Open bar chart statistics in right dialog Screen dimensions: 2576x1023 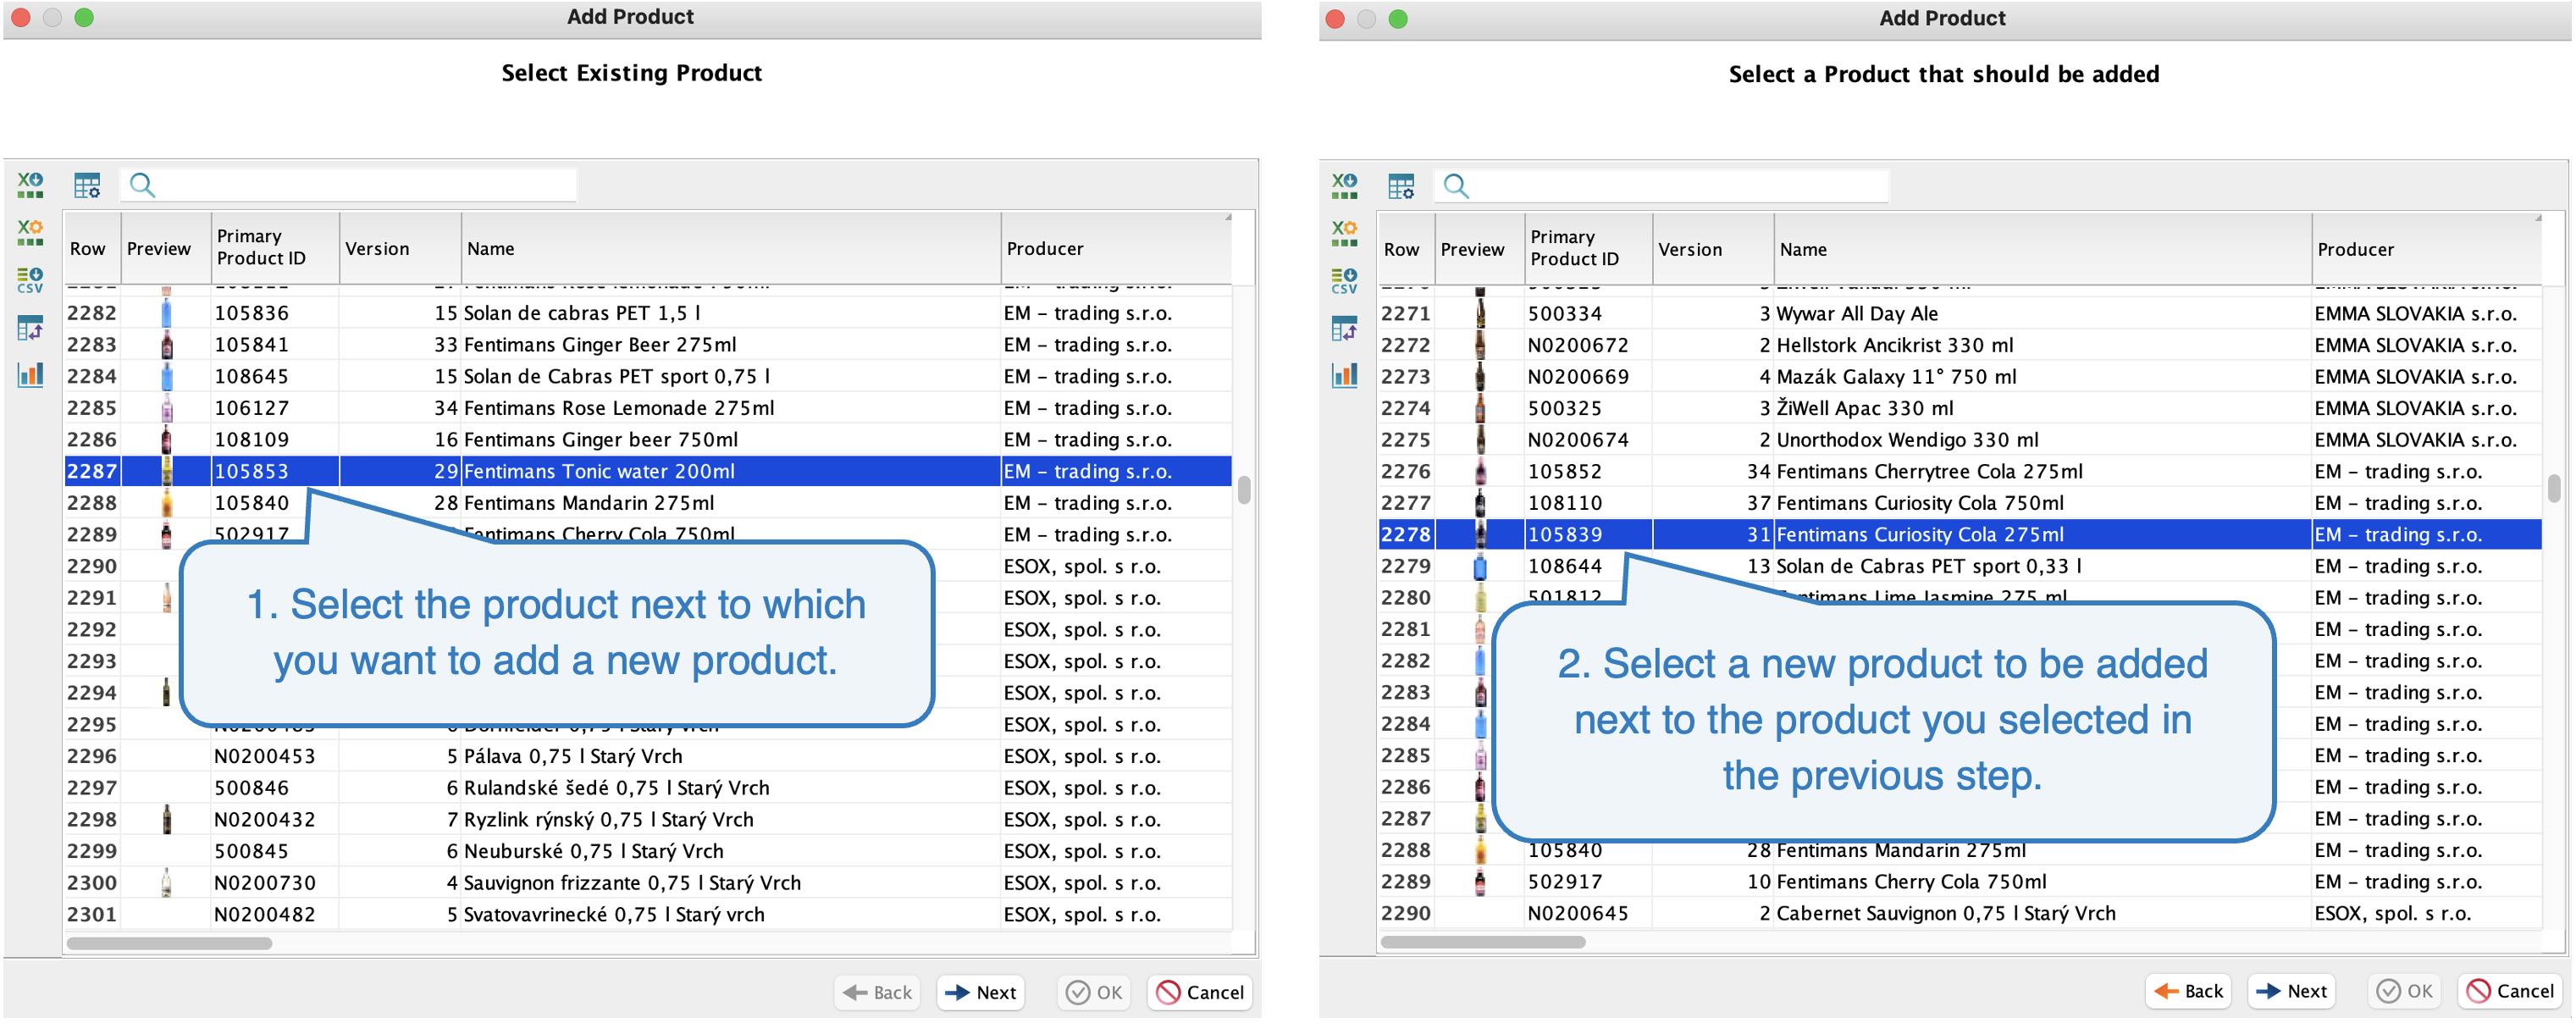click(1344, 376)
